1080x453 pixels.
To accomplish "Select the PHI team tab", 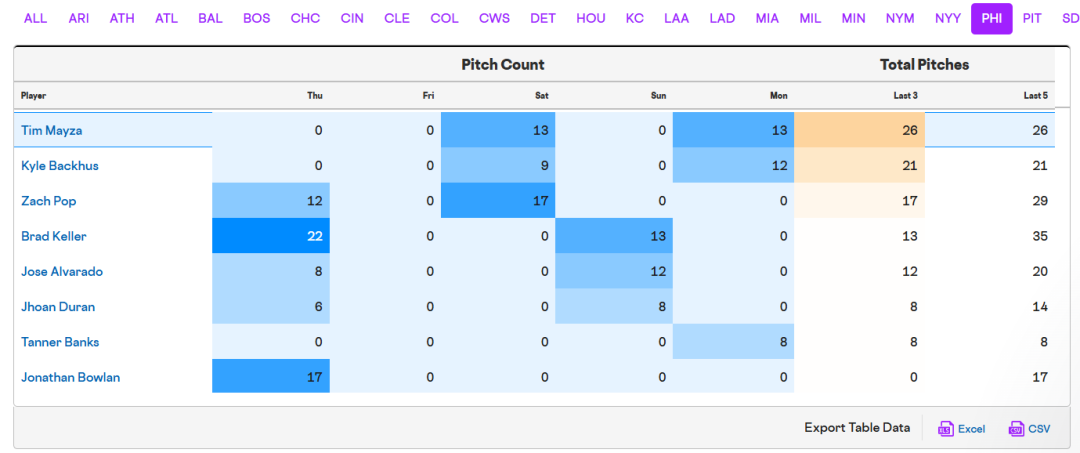I will (991, 18).
